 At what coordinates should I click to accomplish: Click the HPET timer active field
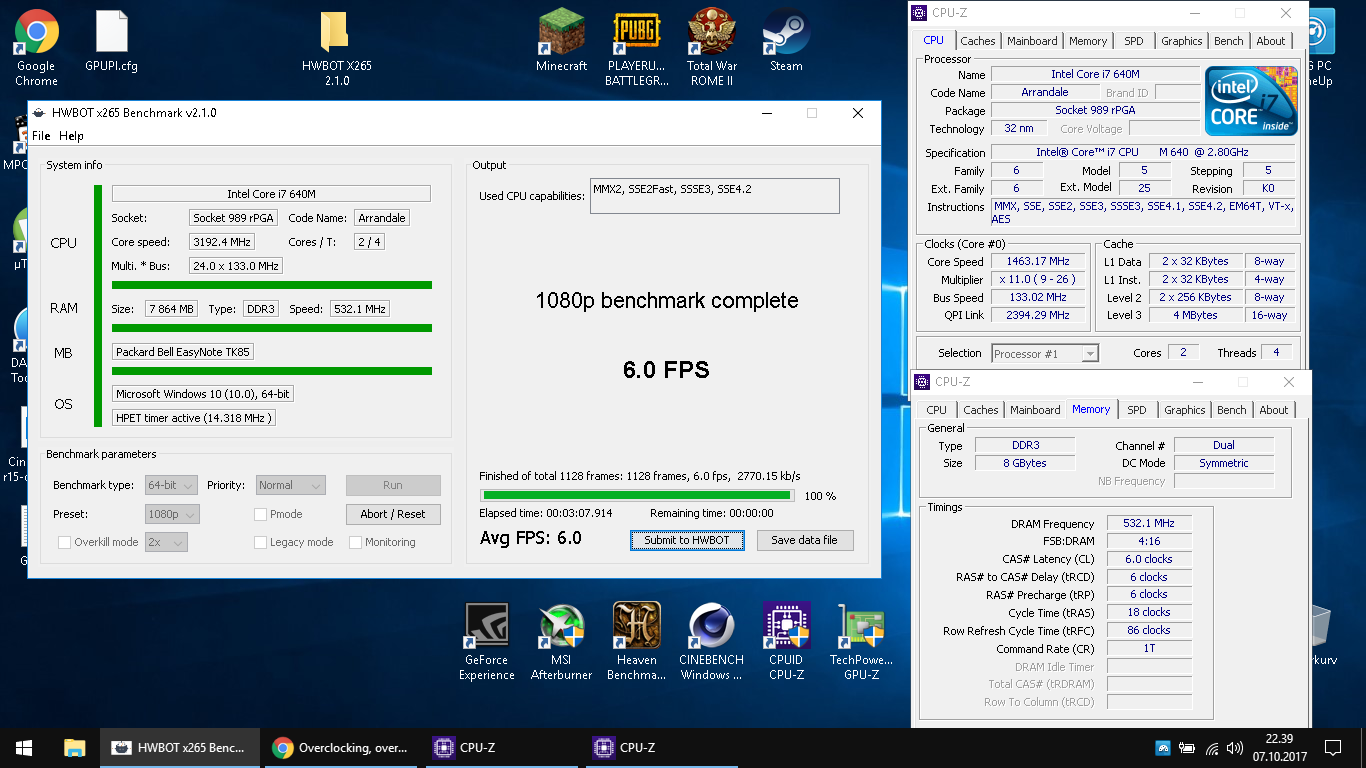[x=193, y=418]
